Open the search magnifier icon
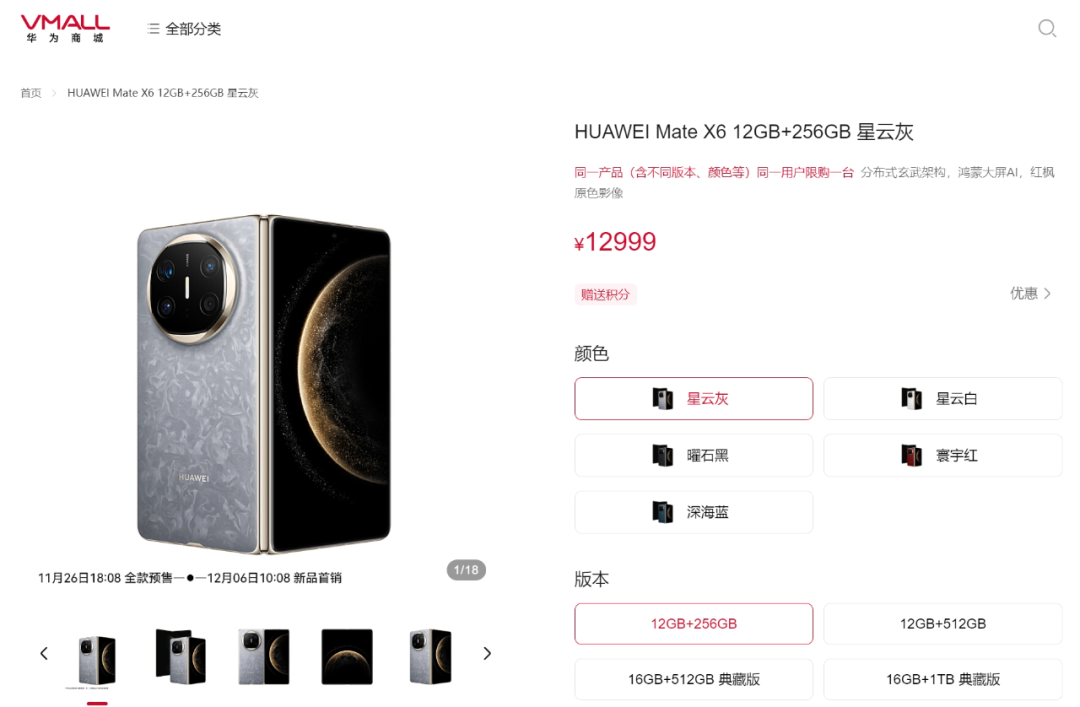Image resolution: width=1080 pixels, height=707 pixels. click(x=1047, y=28)
